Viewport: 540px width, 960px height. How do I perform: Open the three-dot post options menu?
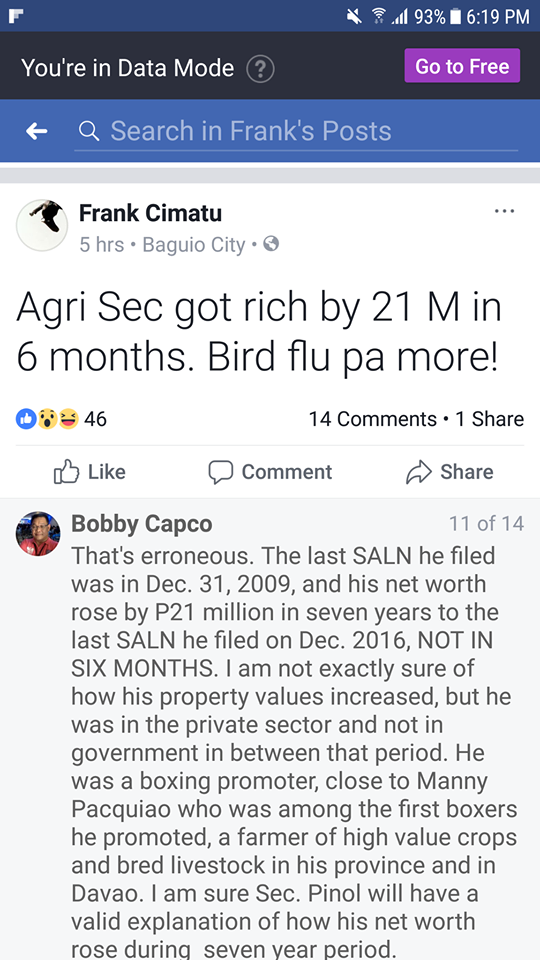tap(504, 211)
